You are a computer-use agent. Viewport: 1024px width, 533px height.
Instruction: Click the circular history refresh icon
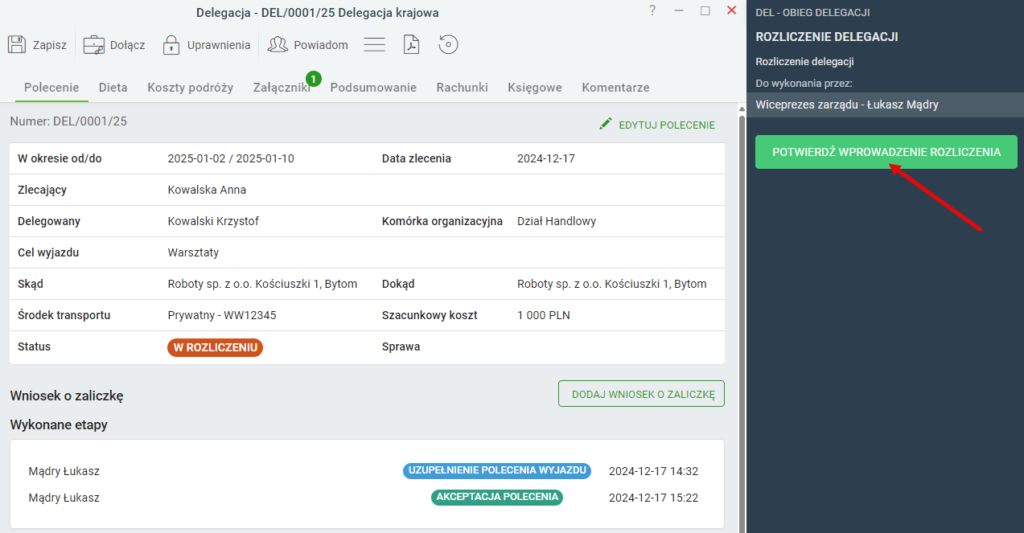click(x=448, y=44)
